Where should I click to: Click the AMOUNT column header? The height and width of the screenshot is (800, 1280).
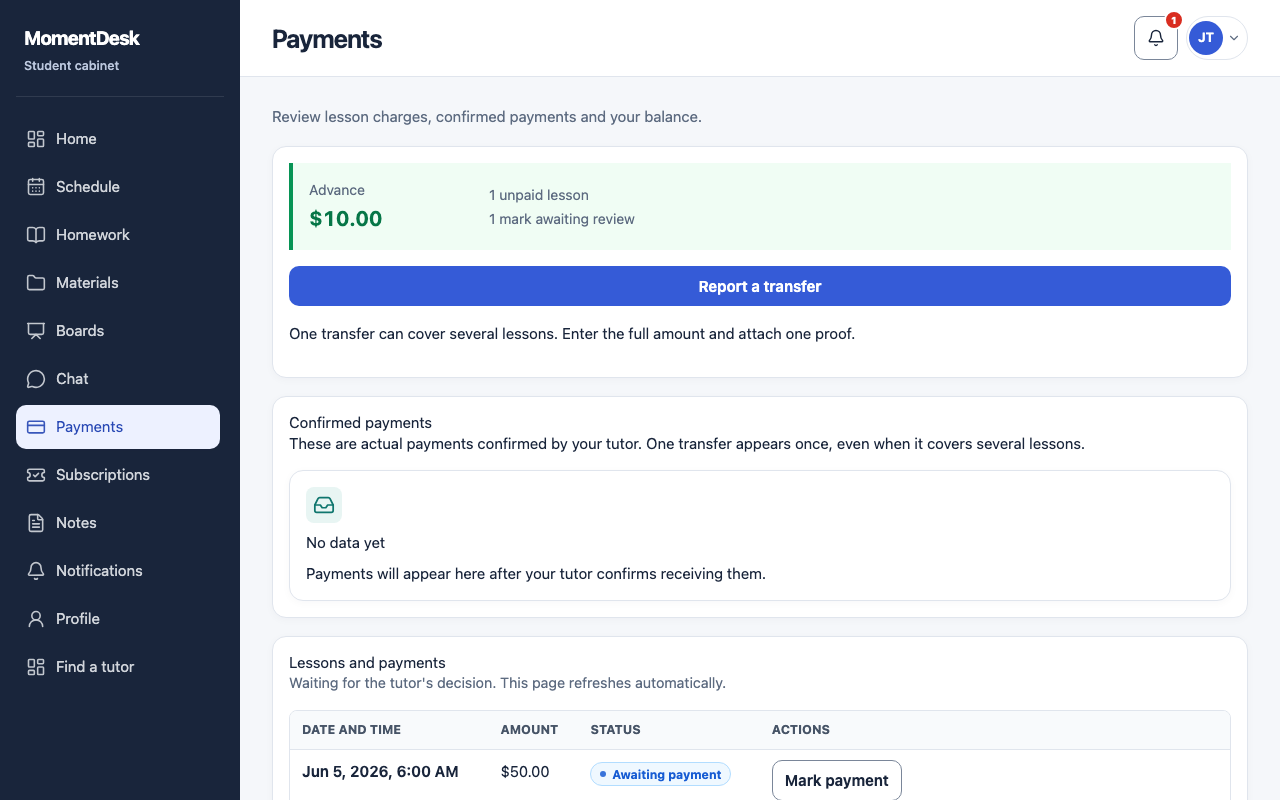coord(529,730)
